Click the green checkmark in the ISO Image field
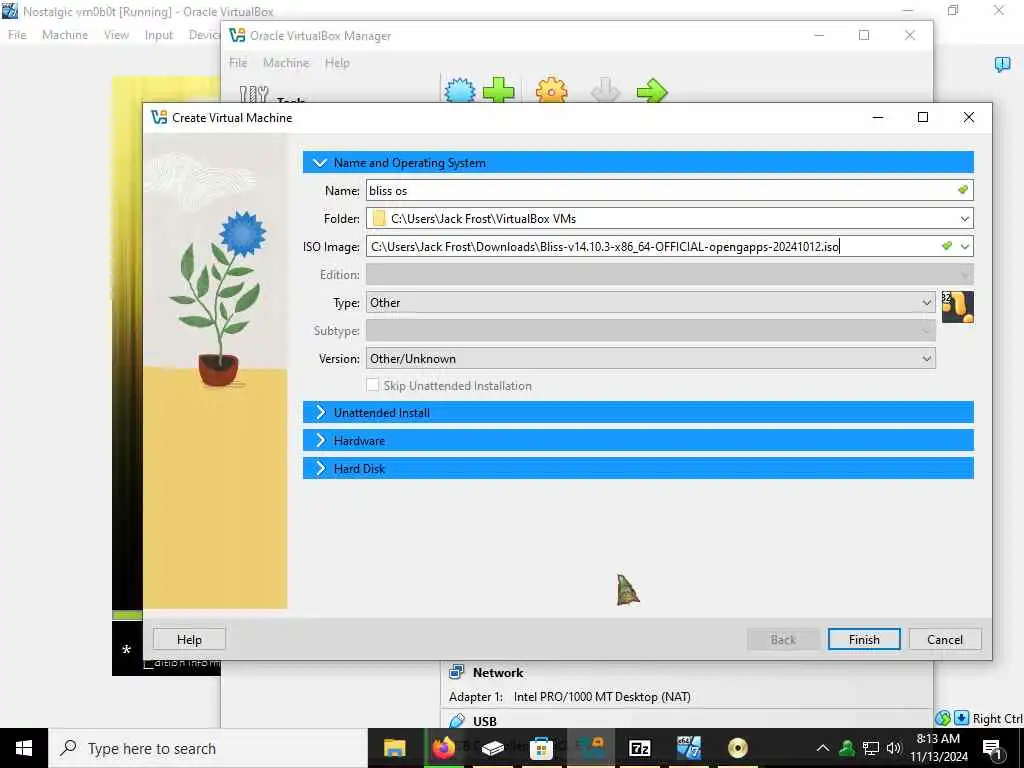Viewport: 1024px width, 768px height. pos(947,246)
